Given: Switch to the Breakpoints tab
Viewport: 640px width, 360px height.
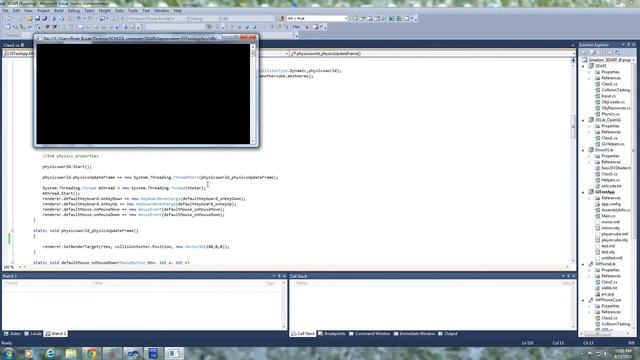Looking at the screenshot, I should pyautogui.click(x=331, y=334).
